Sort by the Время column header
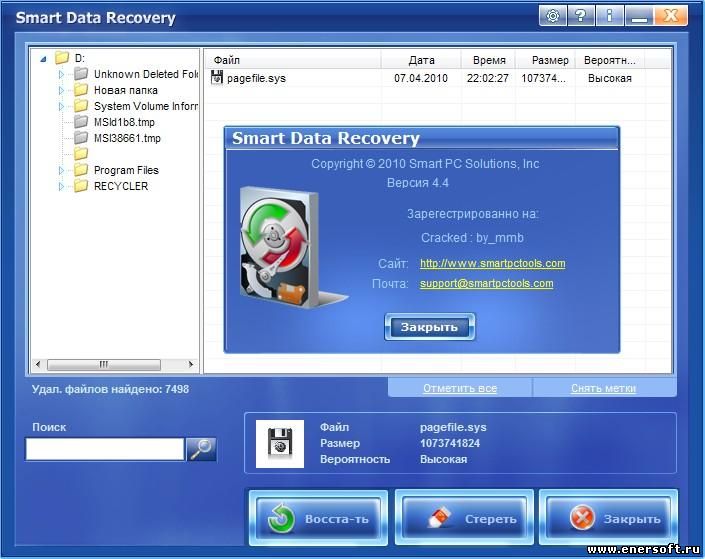Viewport: 705px width, 559px height. [x=489, y=60]
